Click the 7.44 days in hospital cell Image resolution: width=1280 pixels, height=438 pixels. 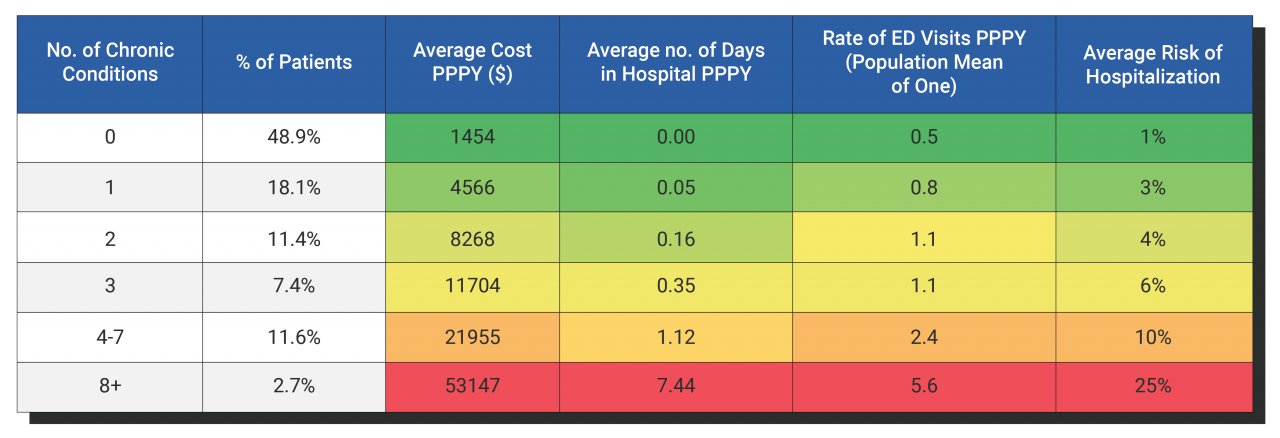click(x=676, y=387)
